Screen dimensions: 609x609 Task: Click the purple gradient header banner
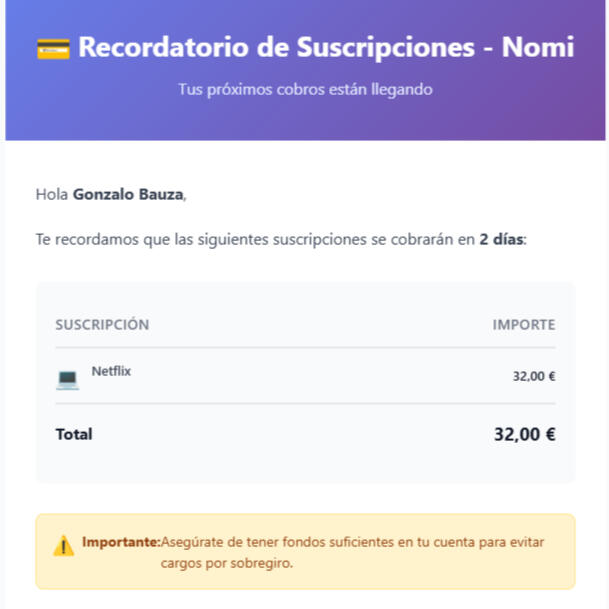point(305,70)
